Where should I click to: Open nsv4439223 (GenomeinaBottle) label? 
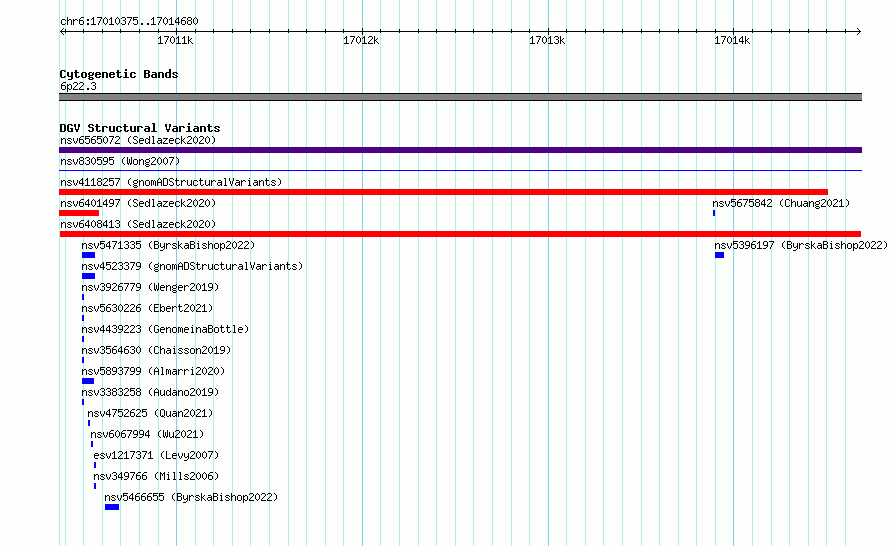click(x=165, y=329)
